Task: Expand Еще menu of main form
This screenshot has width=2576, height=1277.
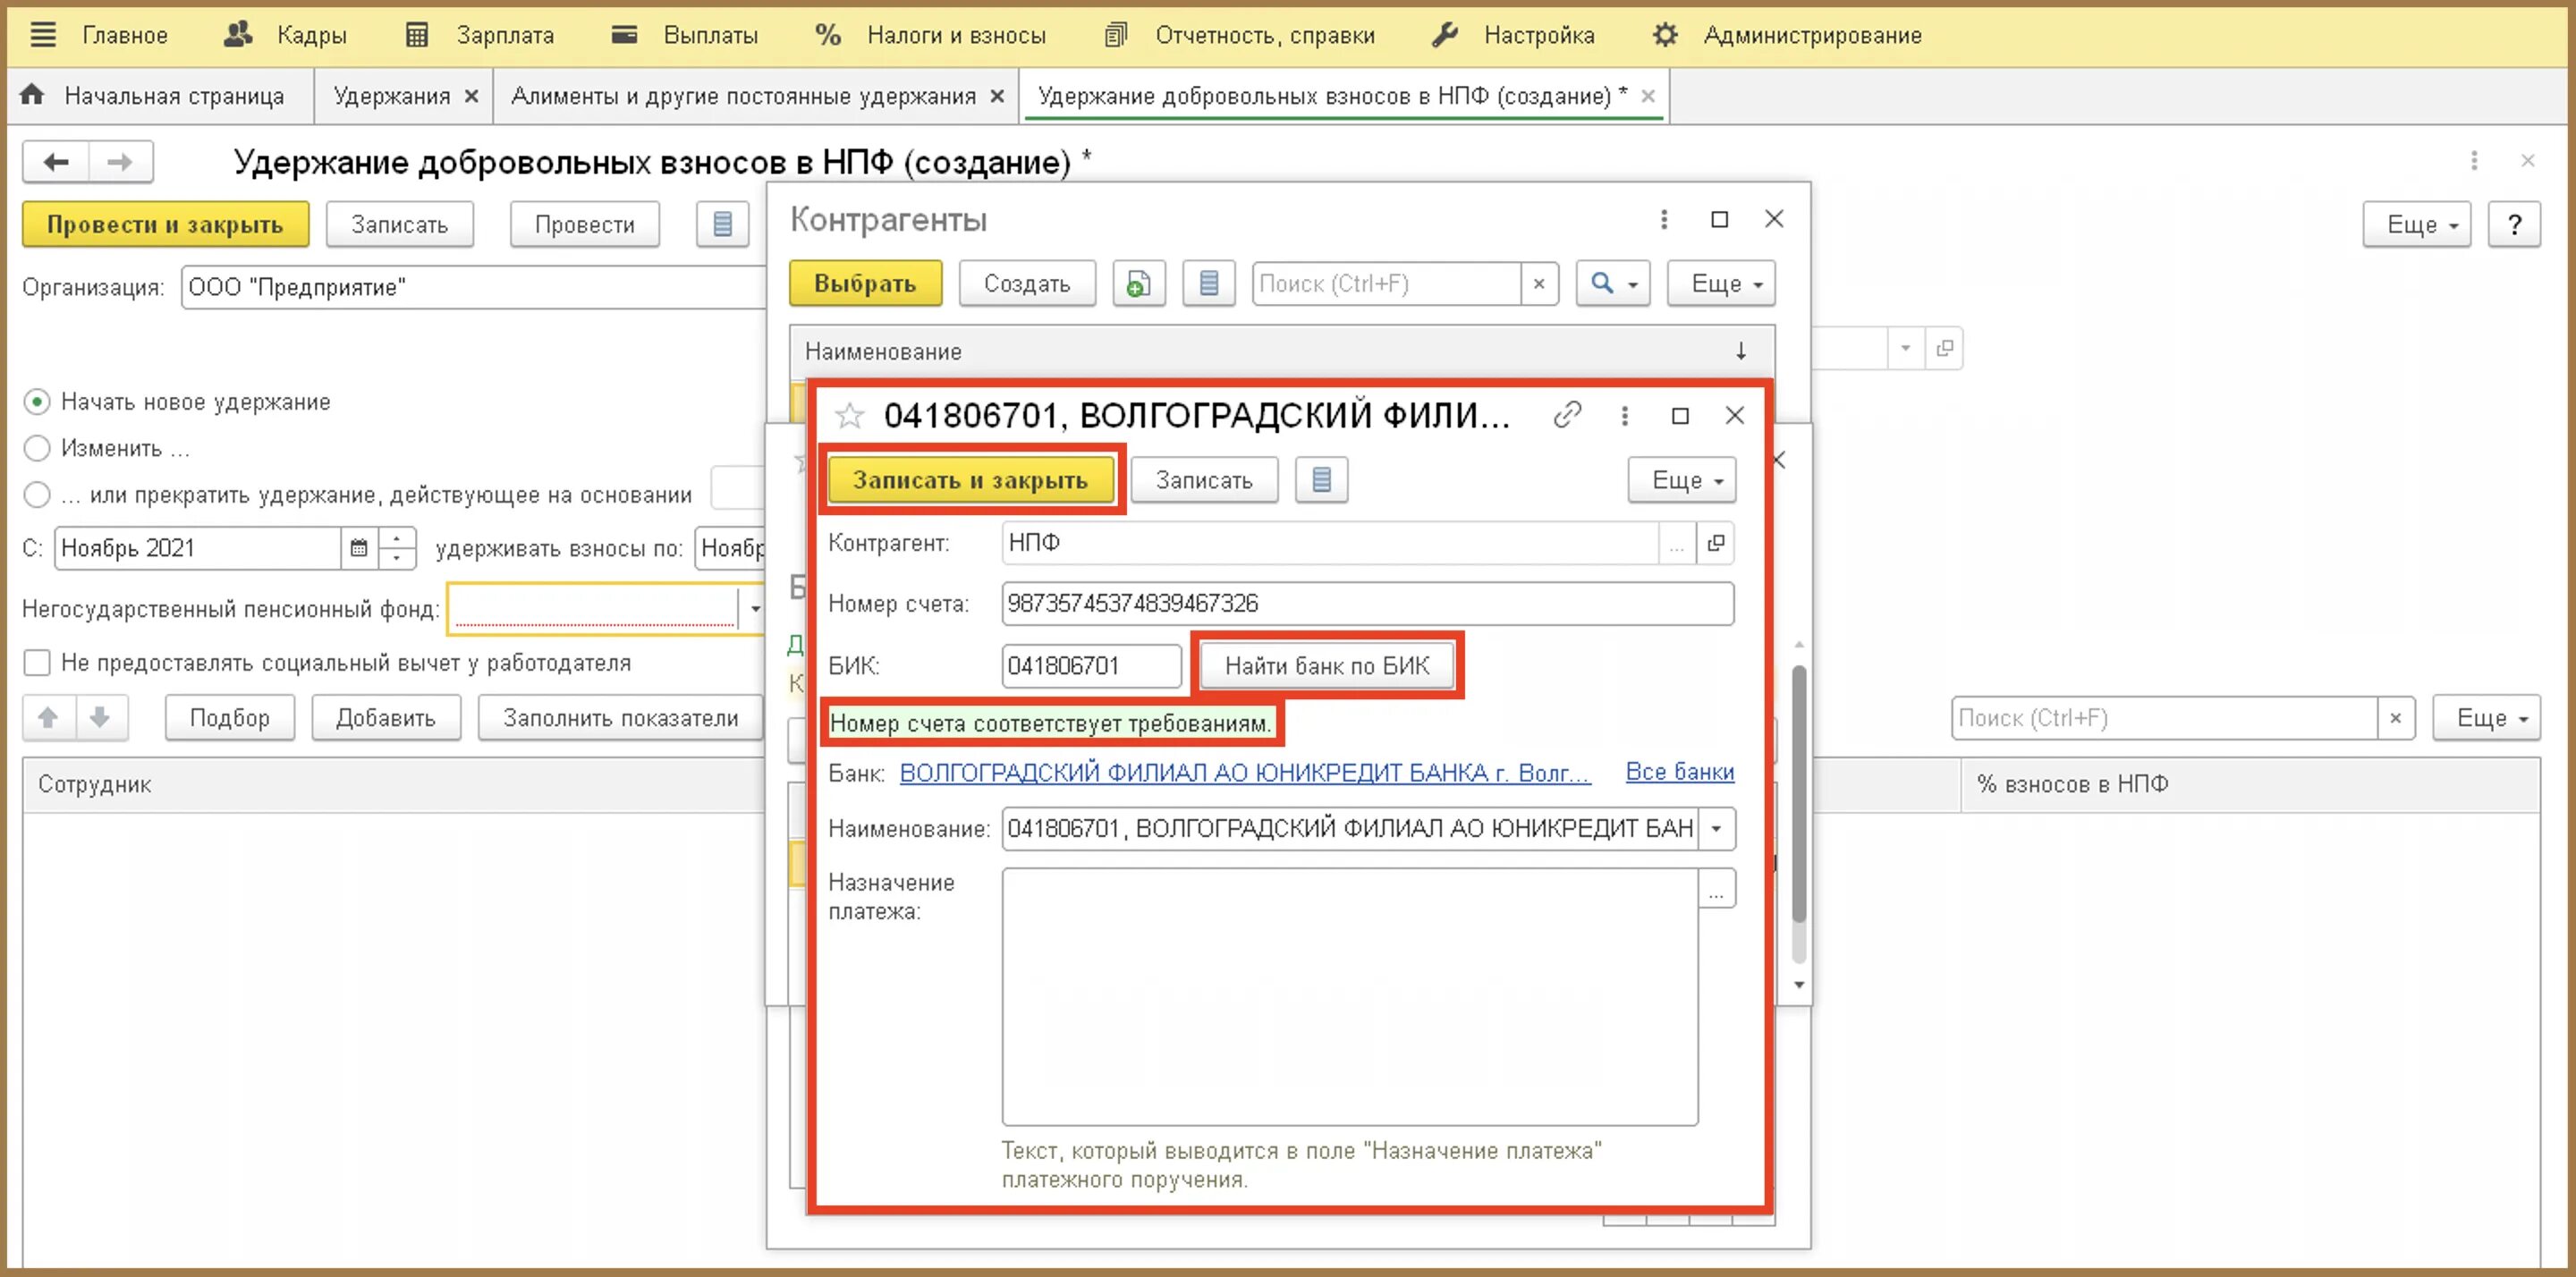Action: 2416,225
